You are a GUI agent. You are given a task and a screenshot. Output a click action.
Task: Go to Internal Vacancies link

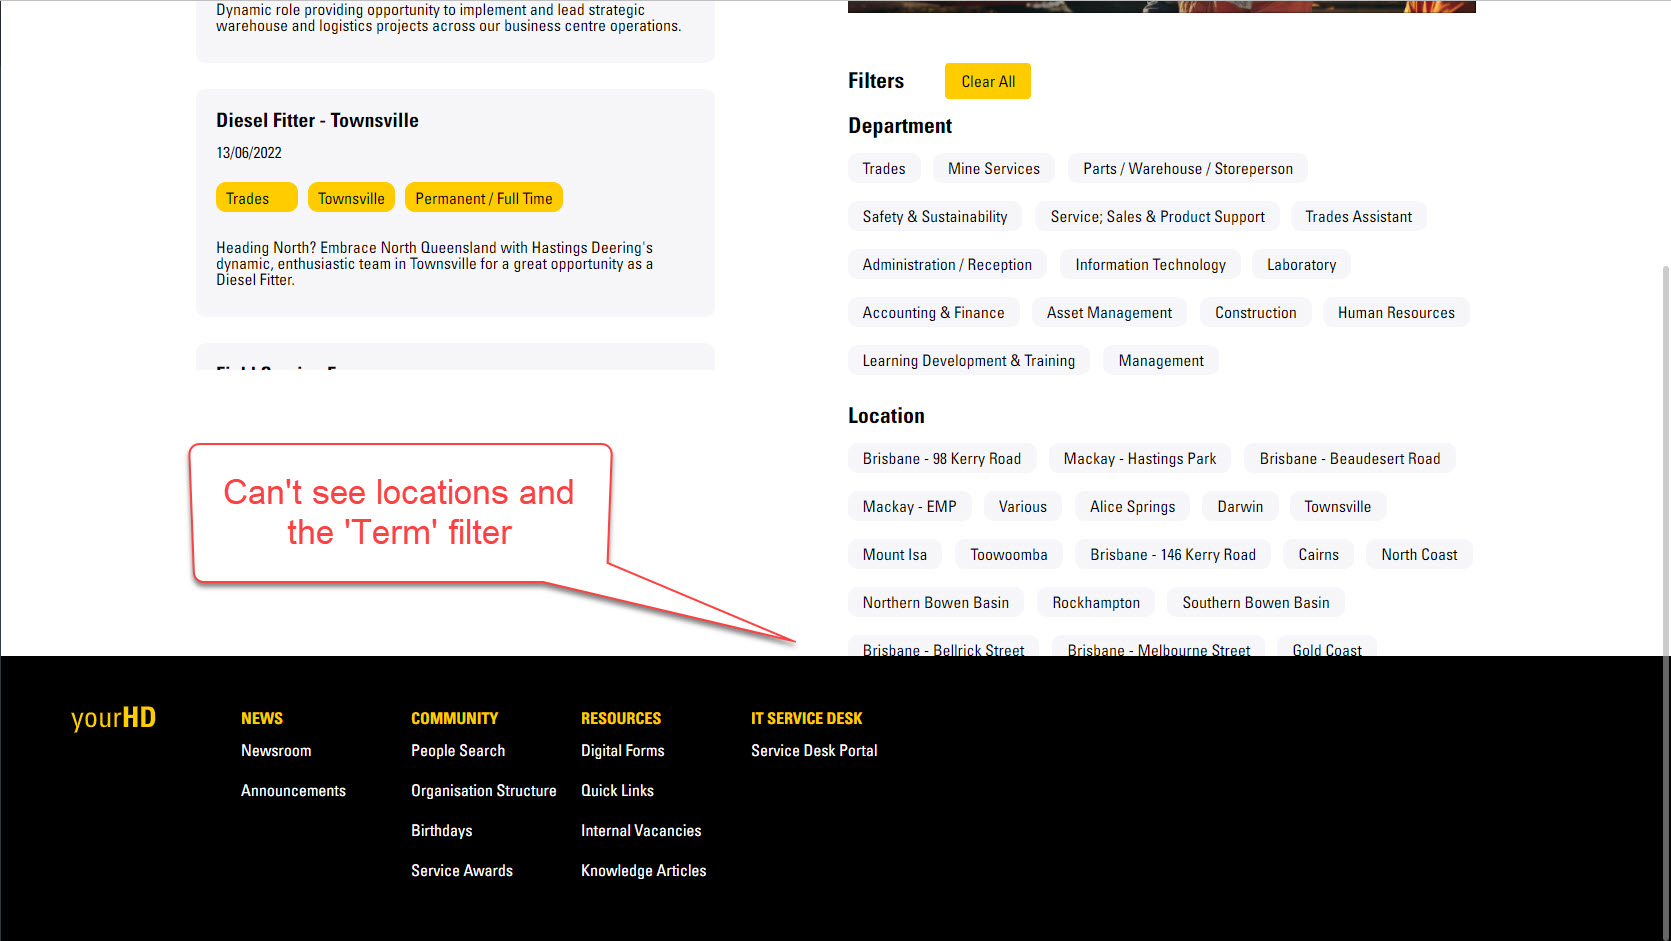point(641,831)
